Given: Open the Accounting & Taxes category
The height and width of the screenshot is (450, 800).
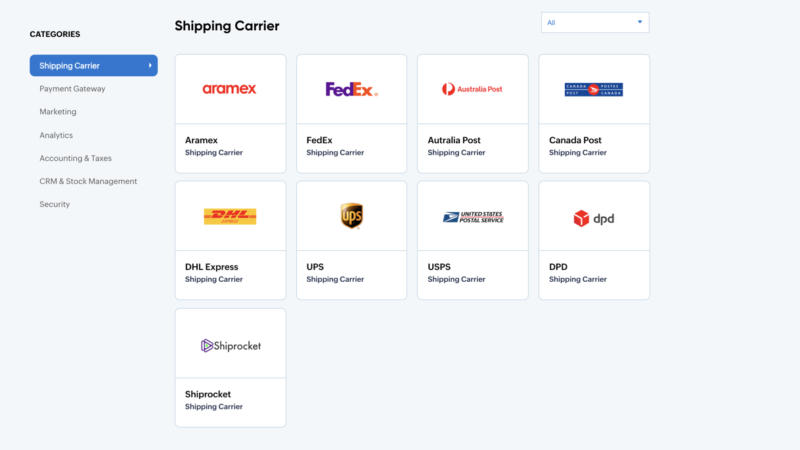Looking at the screenshot, I should pos(75,158).
